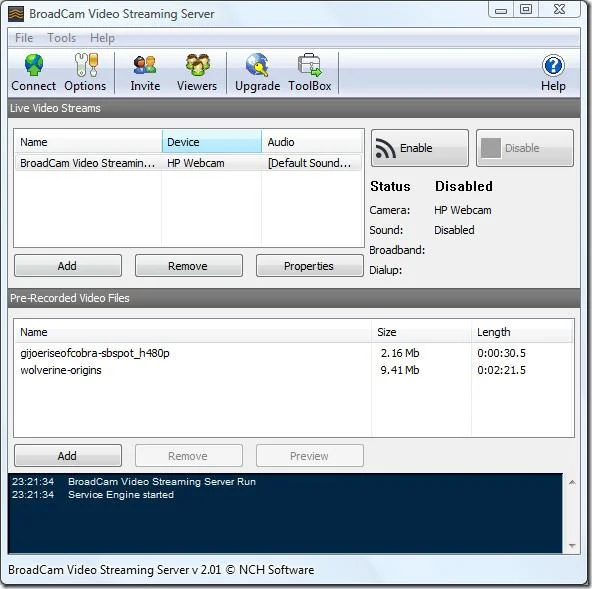
Task: Enable the live stream broadcast
Action: point(419,148)
